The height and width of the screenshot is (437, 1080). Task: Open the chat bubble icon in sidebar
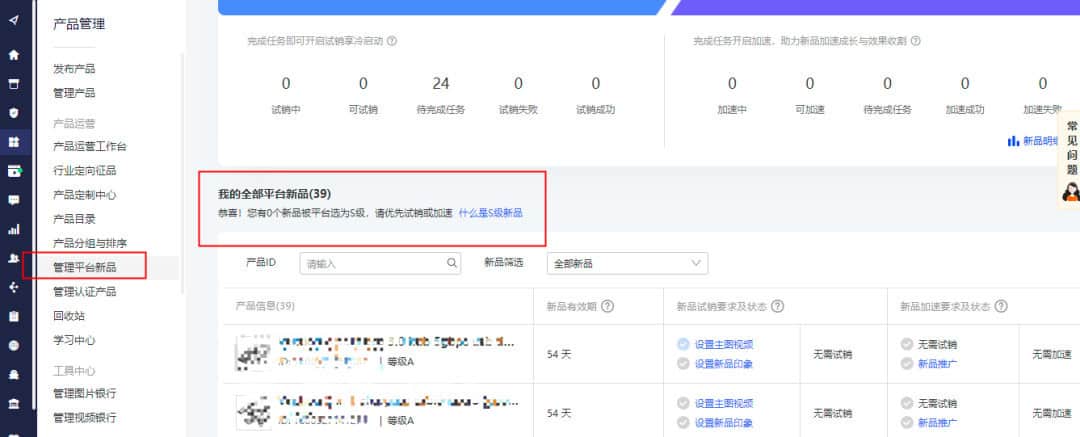(14, 201)
